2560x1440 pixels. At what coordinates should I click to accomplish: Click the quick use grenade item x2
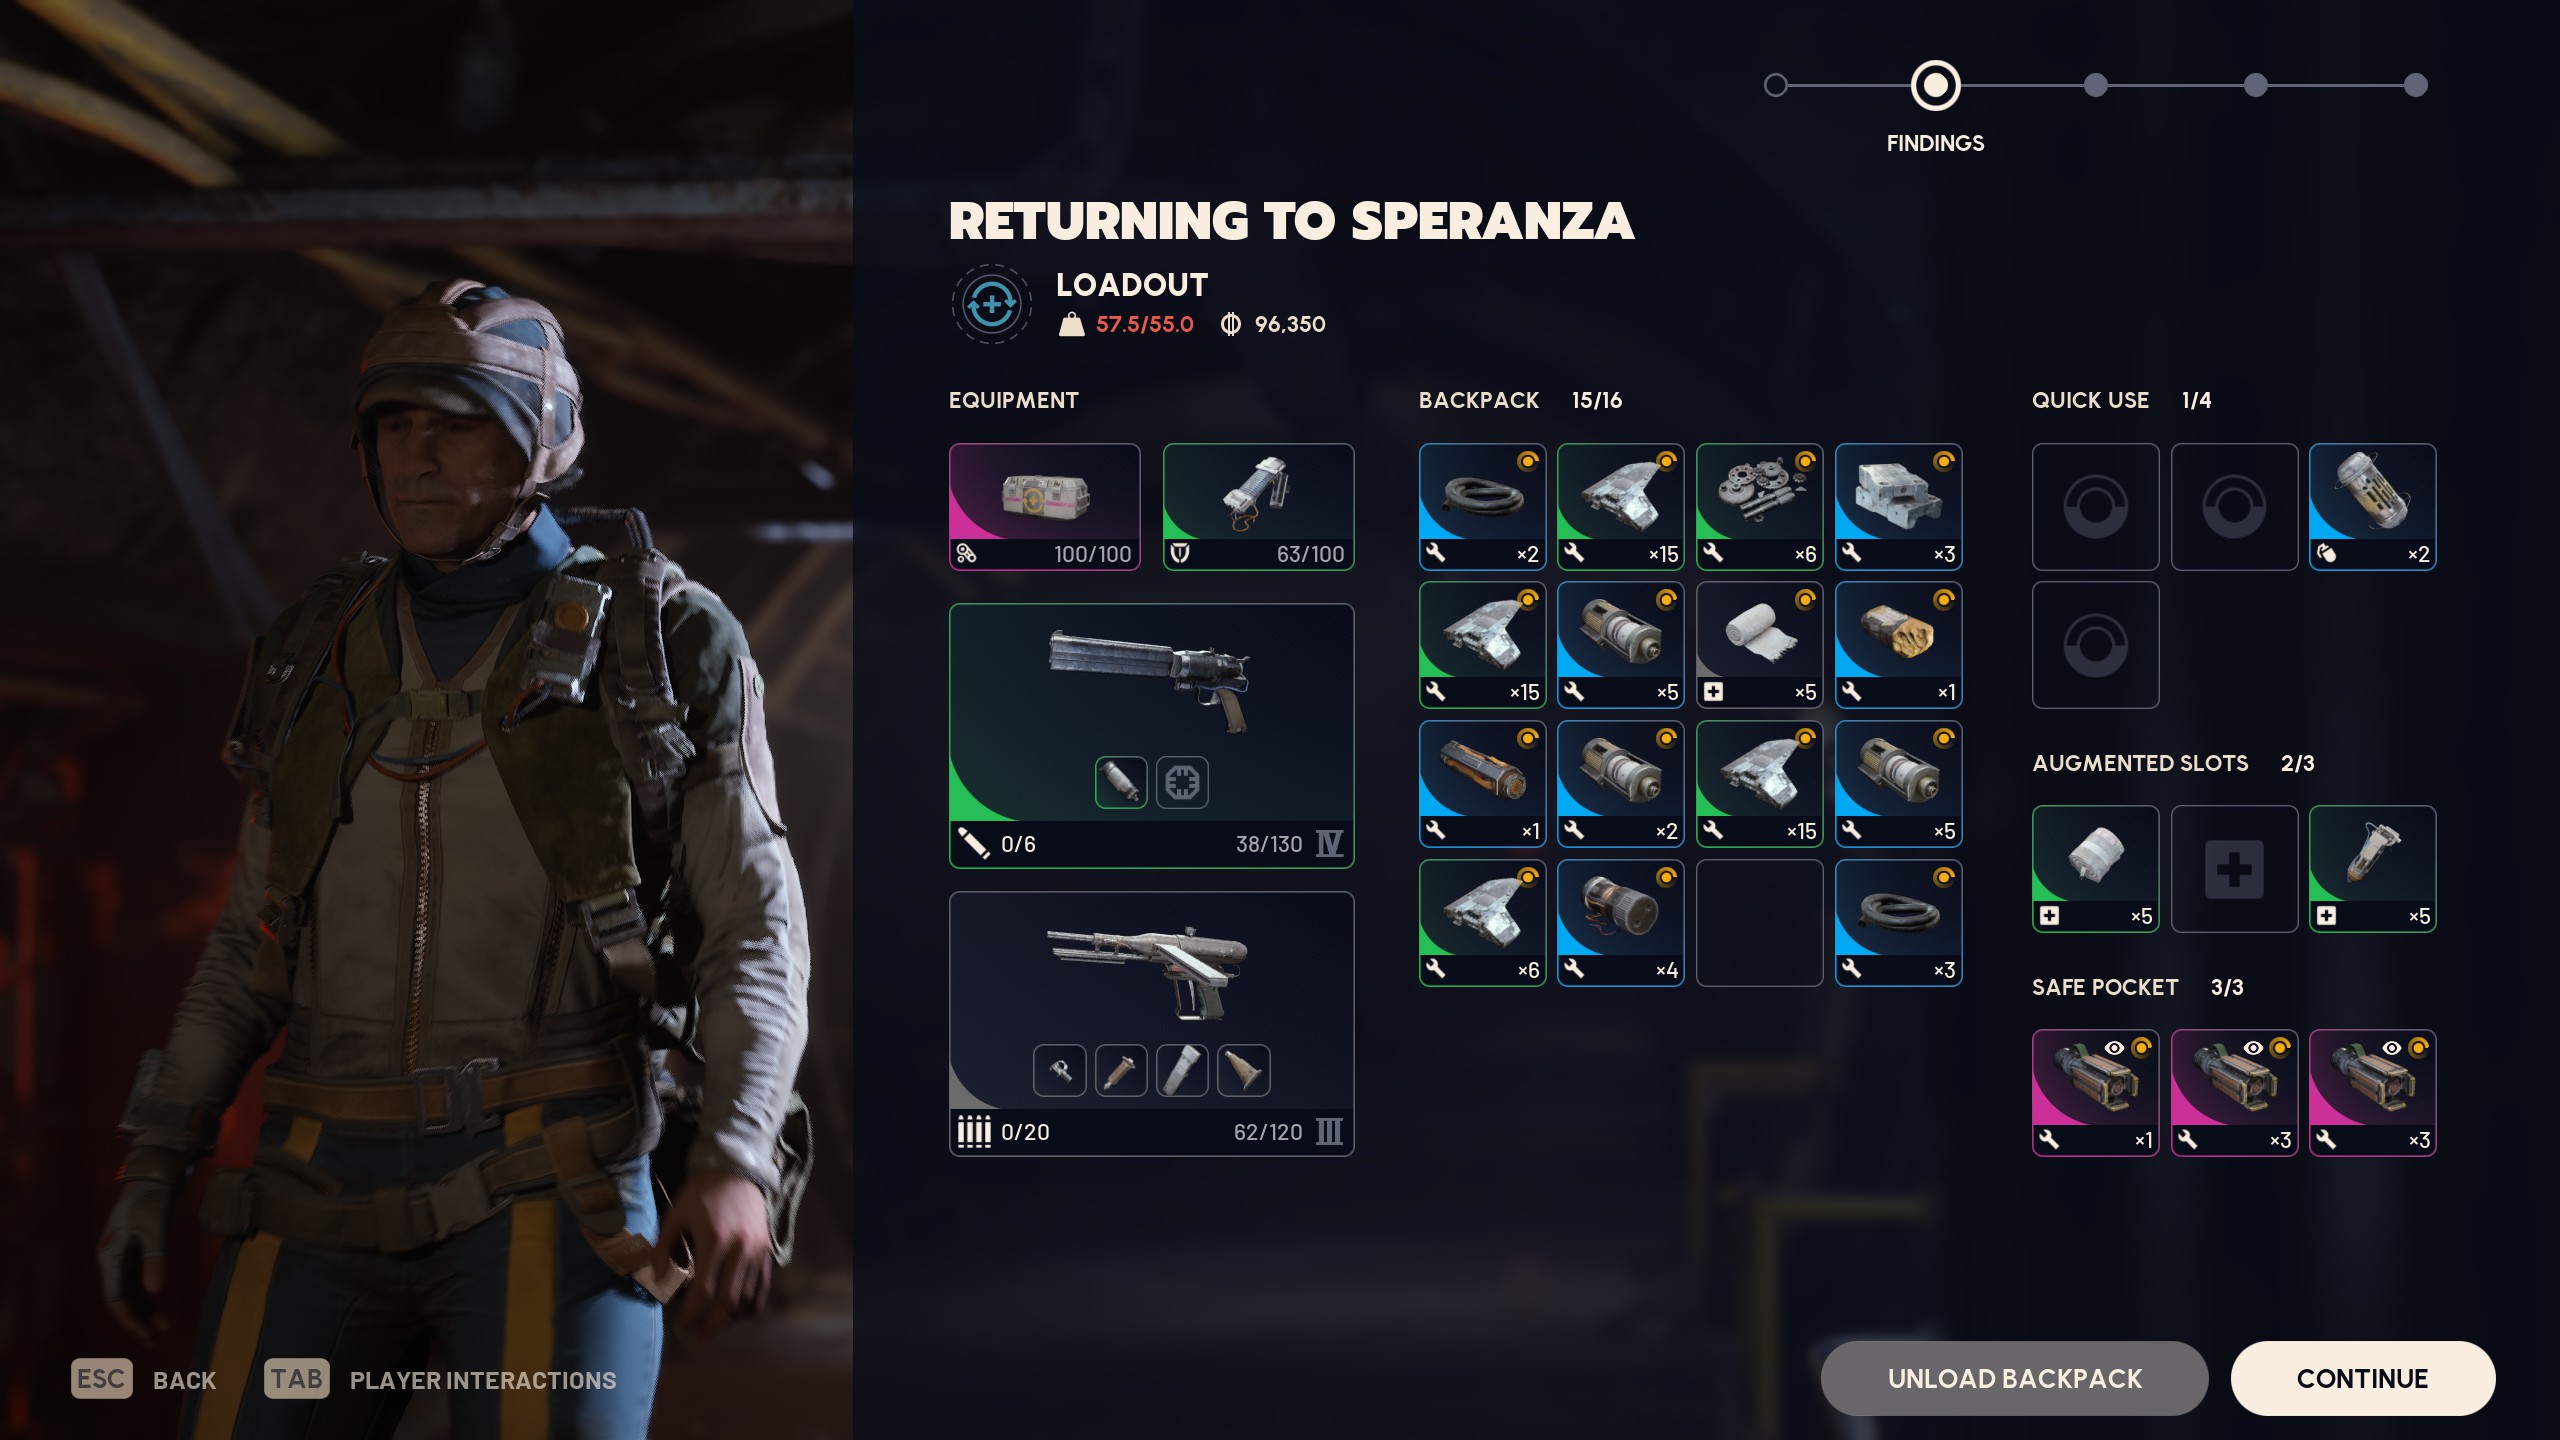(x=2372, y=507)
